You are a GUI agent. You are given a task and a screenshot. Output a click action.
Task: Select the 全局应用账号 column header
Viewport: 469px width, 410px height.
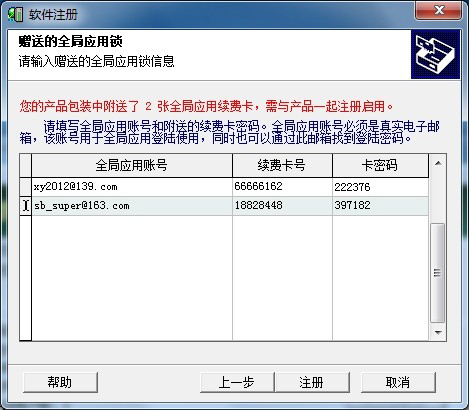[x=132, y=165]
